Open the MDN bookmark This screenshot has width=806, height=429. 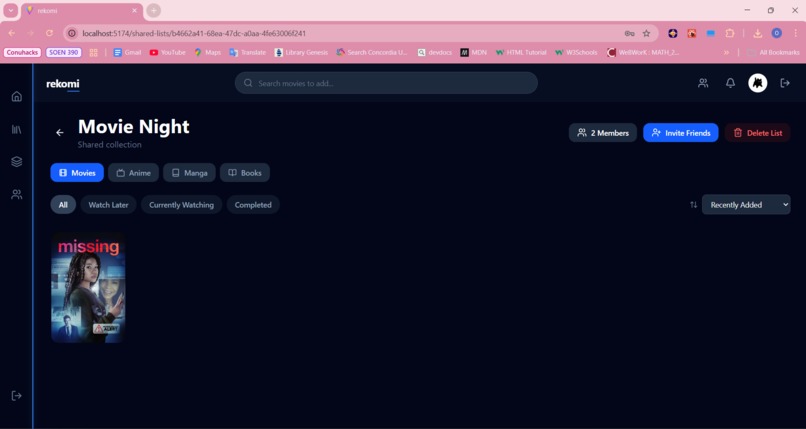[473, 52]
